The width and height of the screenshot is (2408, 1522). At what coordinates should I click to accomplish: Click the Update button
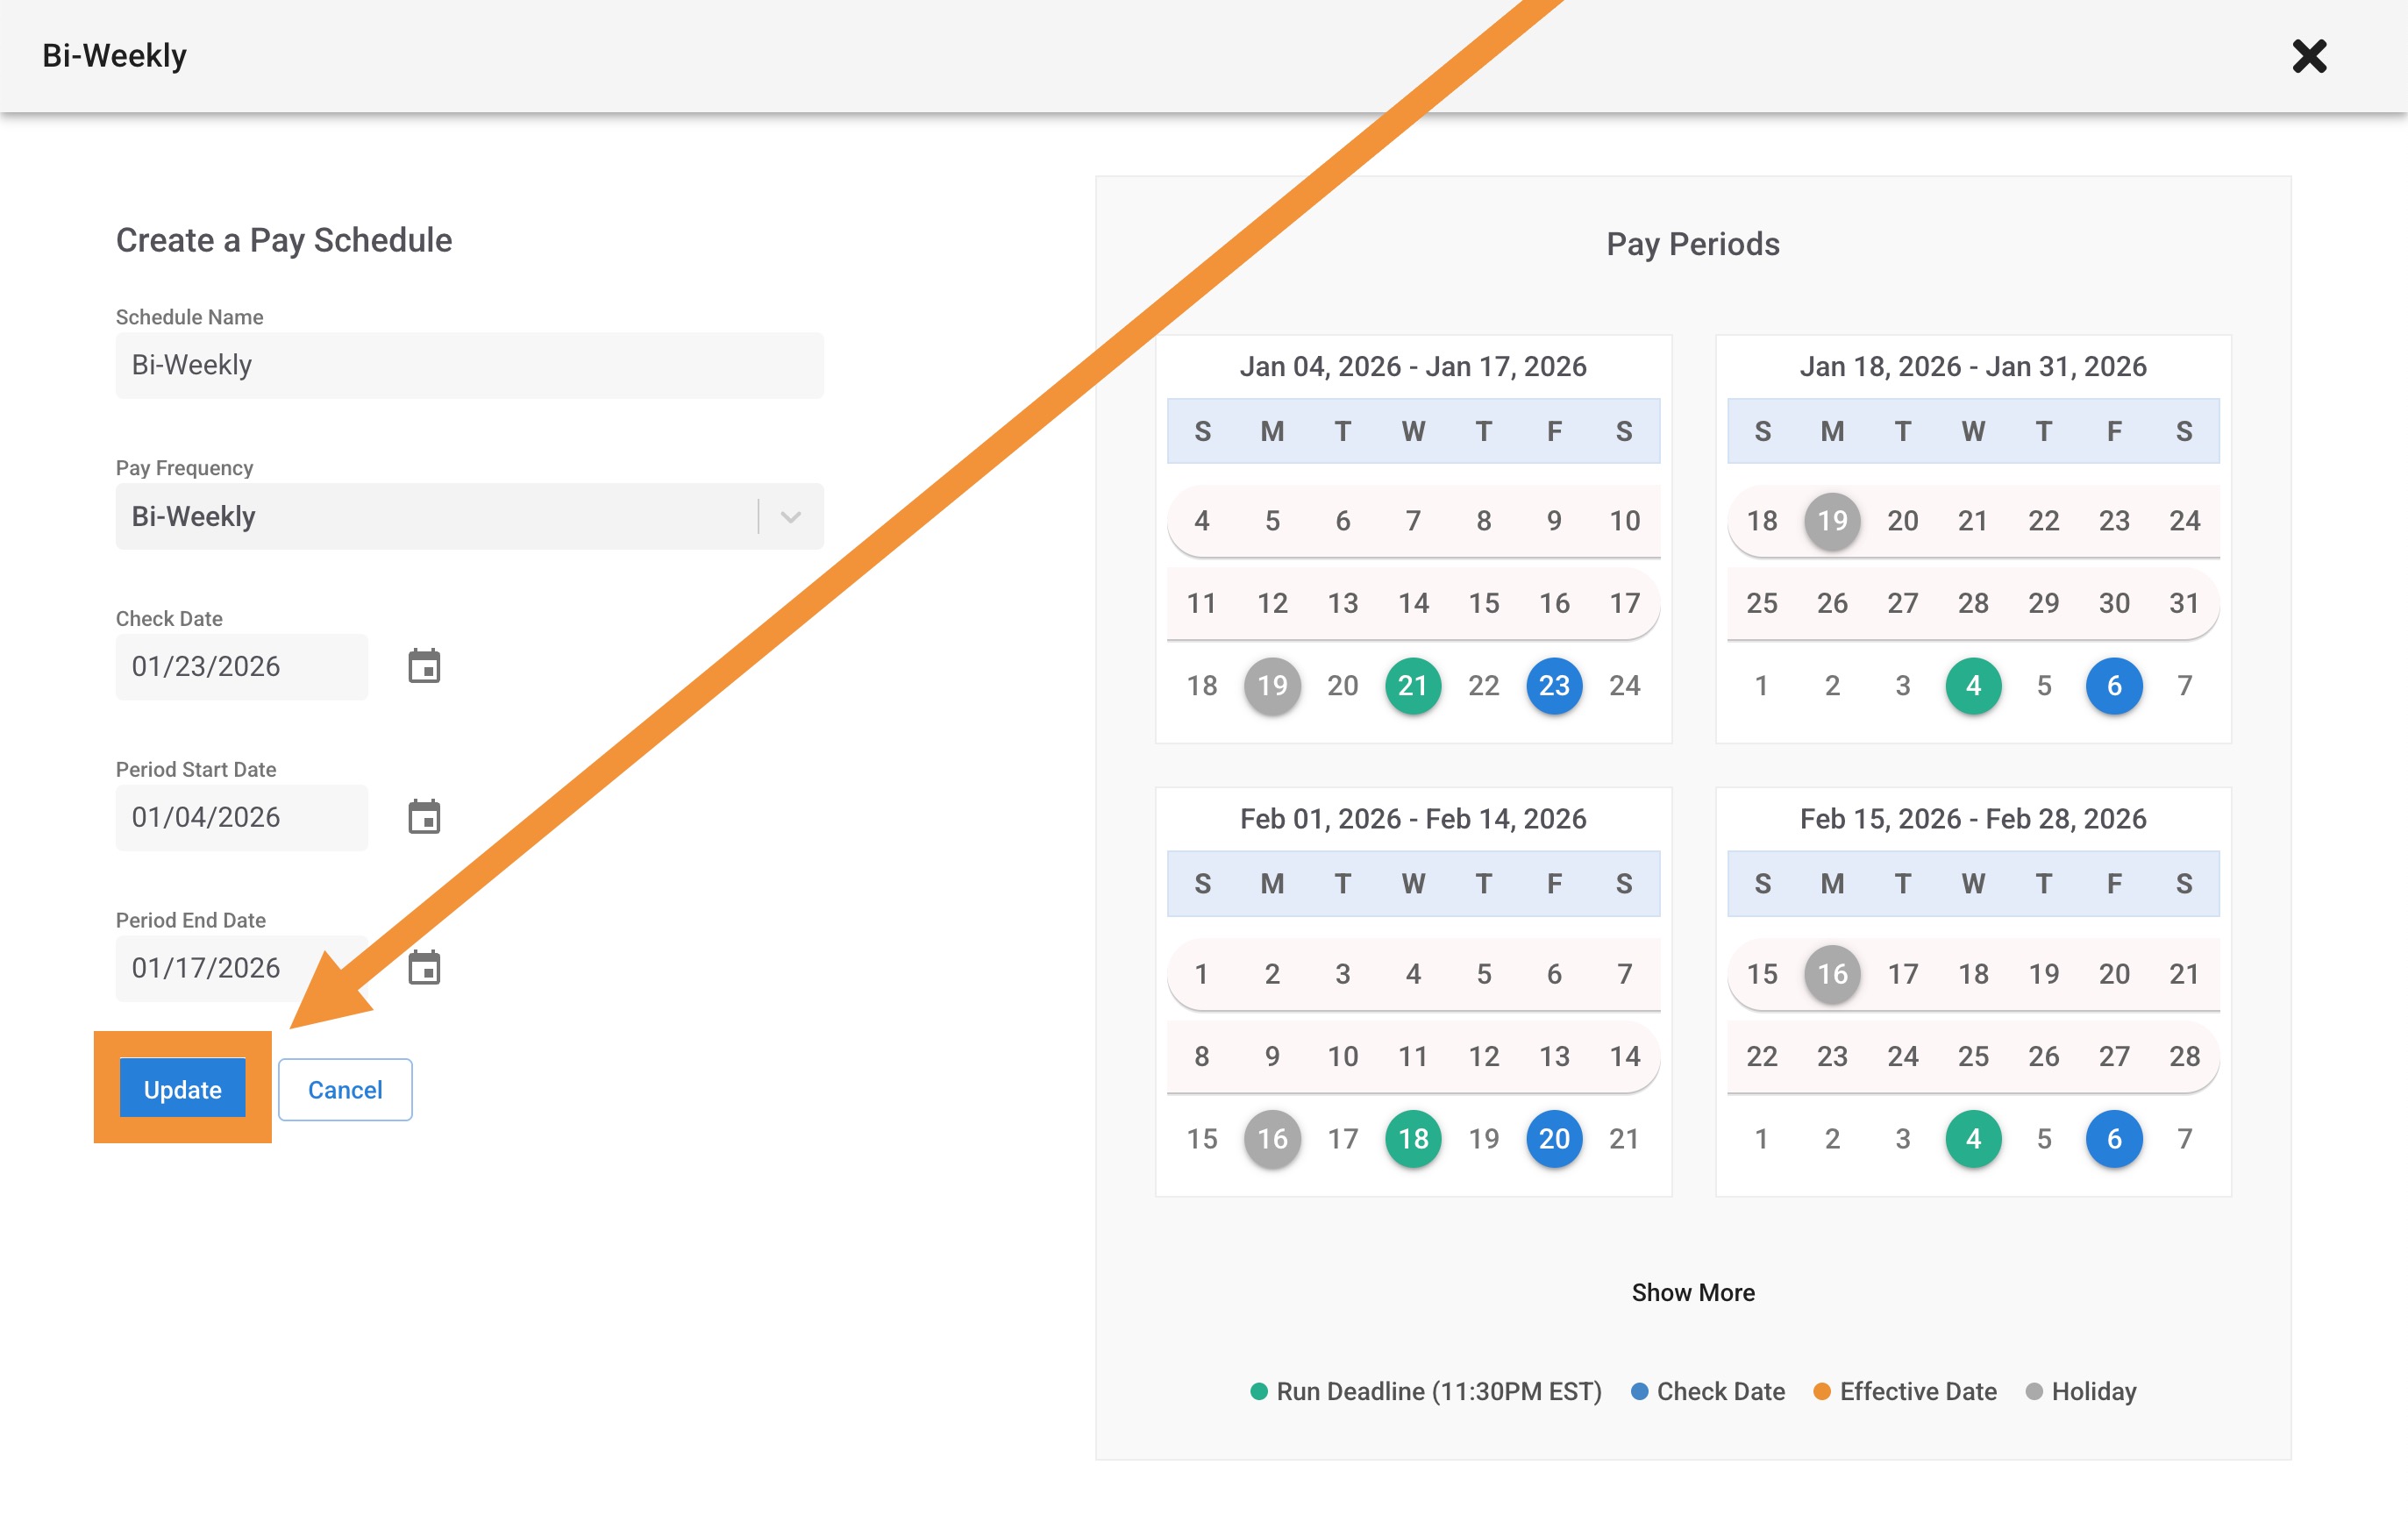[x=182, y=1089]
